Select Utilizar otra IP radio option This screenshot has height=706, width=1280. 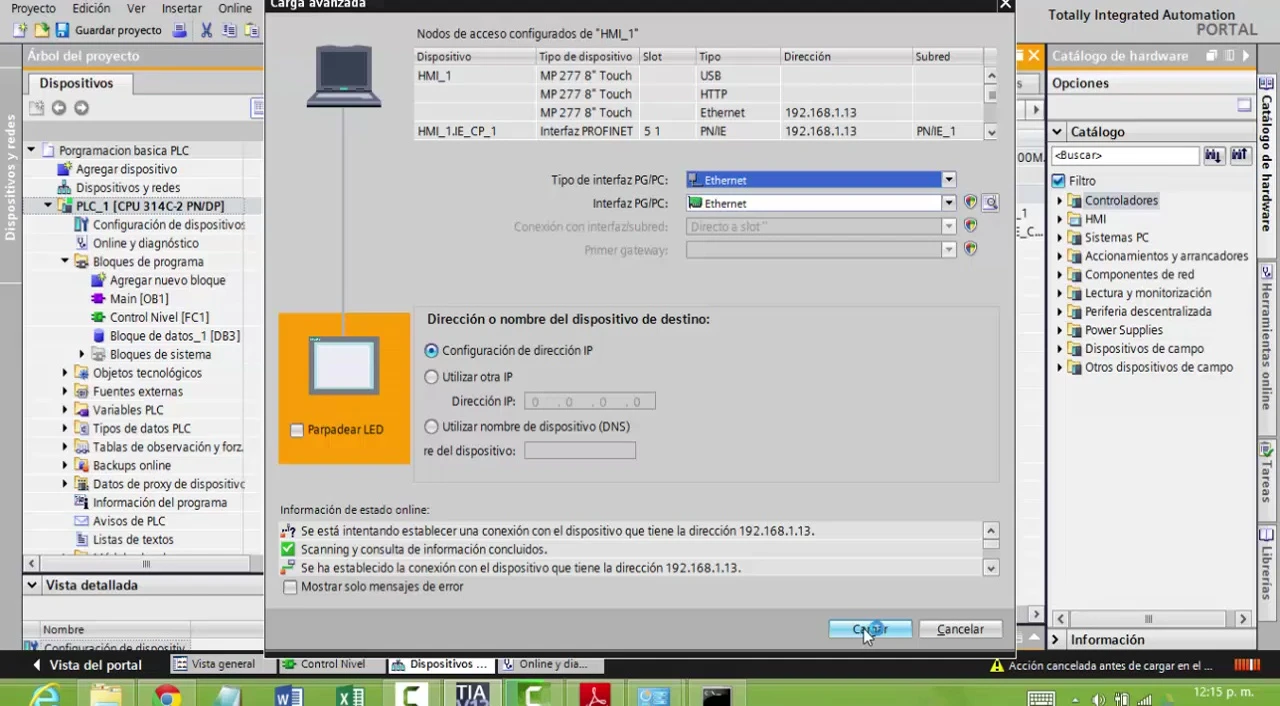point(431,377)
